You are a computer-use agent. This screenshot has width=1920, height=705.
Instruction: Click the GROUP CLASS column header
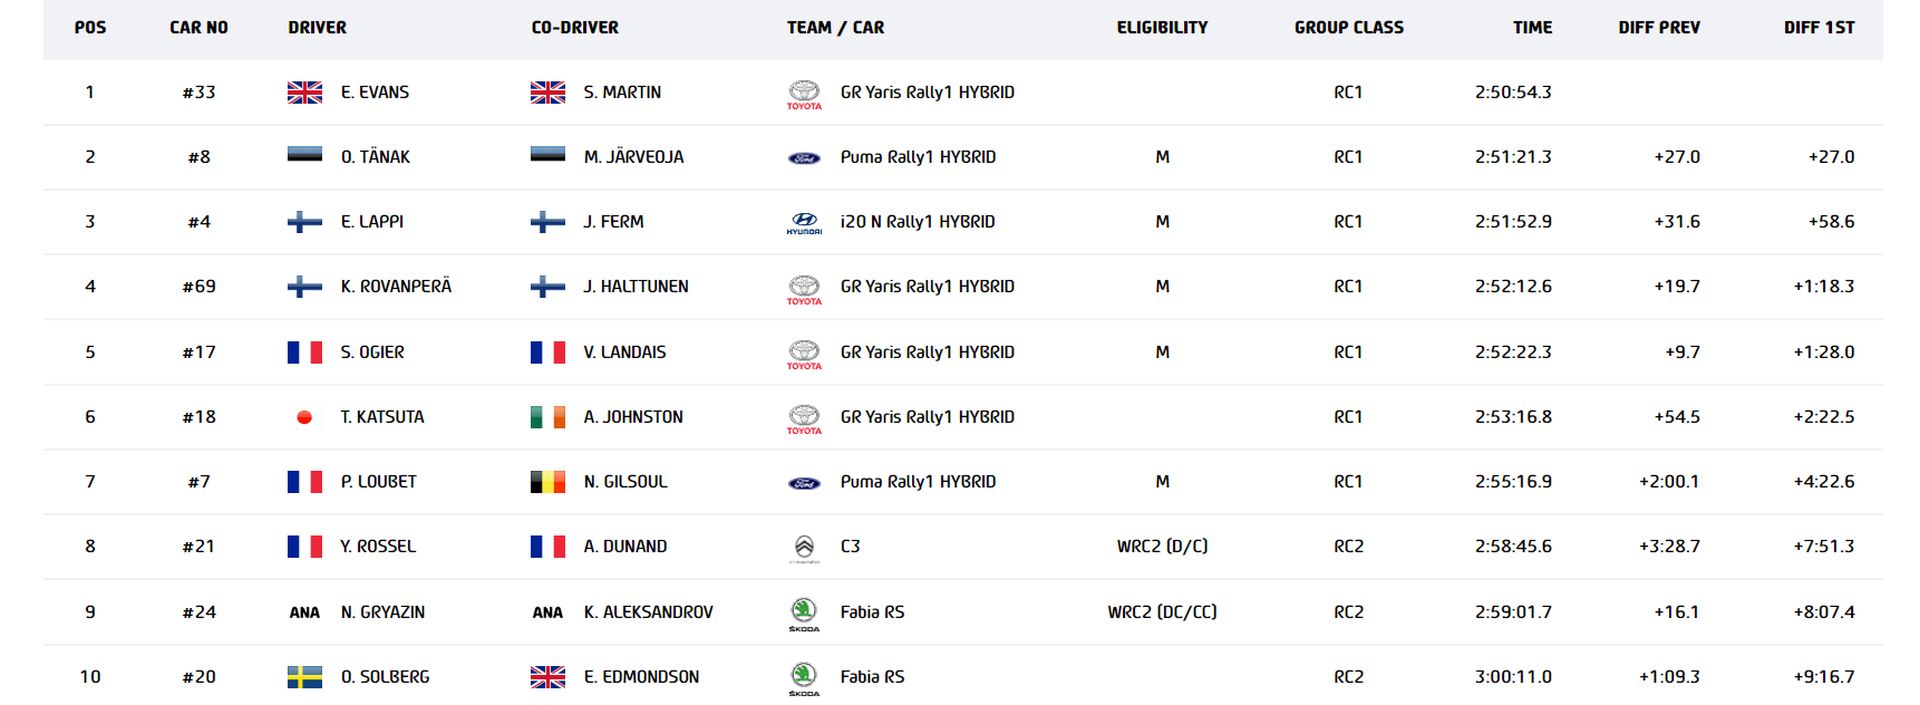pyautogui.click(x=1348, y=28)
